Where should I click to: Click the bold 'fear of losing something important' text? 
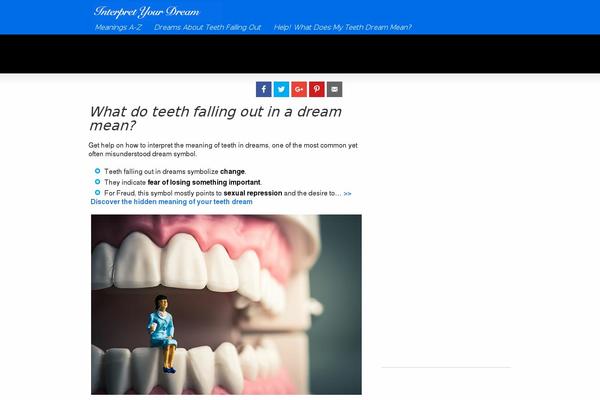pos(204,182)
